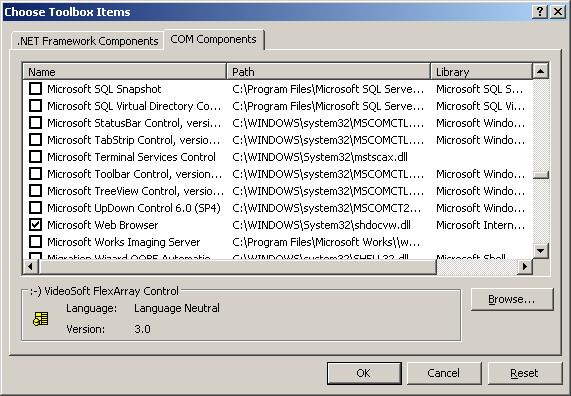Enable Microsoft Toolbar Control checkbox

pos(35,173)
